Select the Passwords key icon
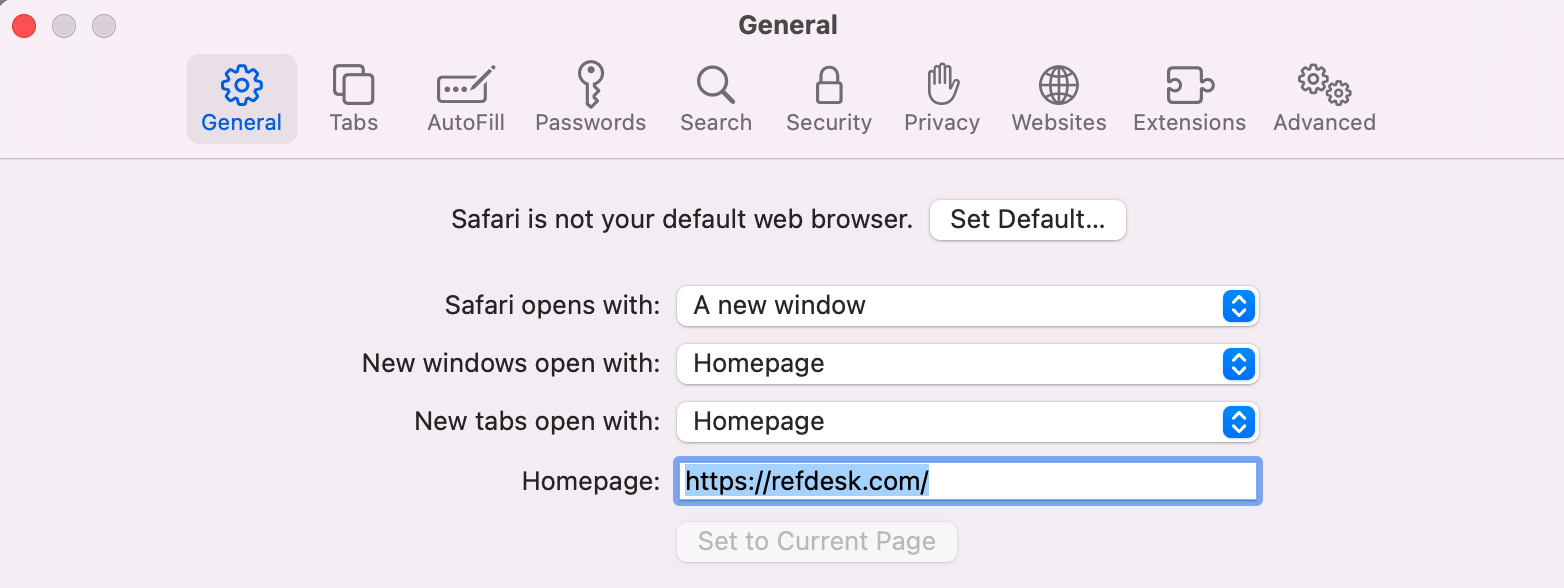The height and width of the screenshot is (588, 1564). click(591, 99)
